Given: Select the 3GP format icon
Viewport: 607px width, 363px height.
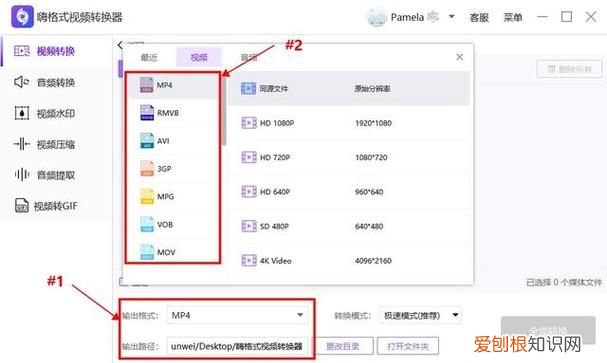Looking at the screenshot, I should [147, 168].
